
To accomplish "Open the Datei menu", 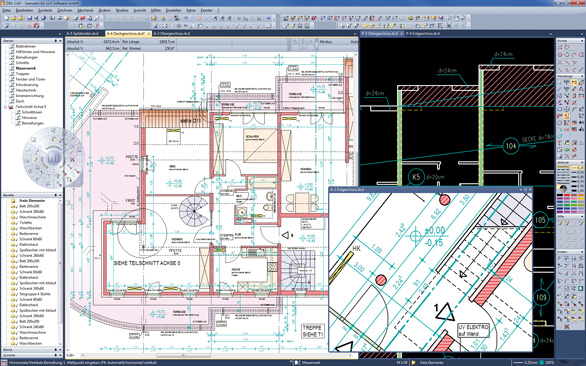I will [x=7, y=10].
